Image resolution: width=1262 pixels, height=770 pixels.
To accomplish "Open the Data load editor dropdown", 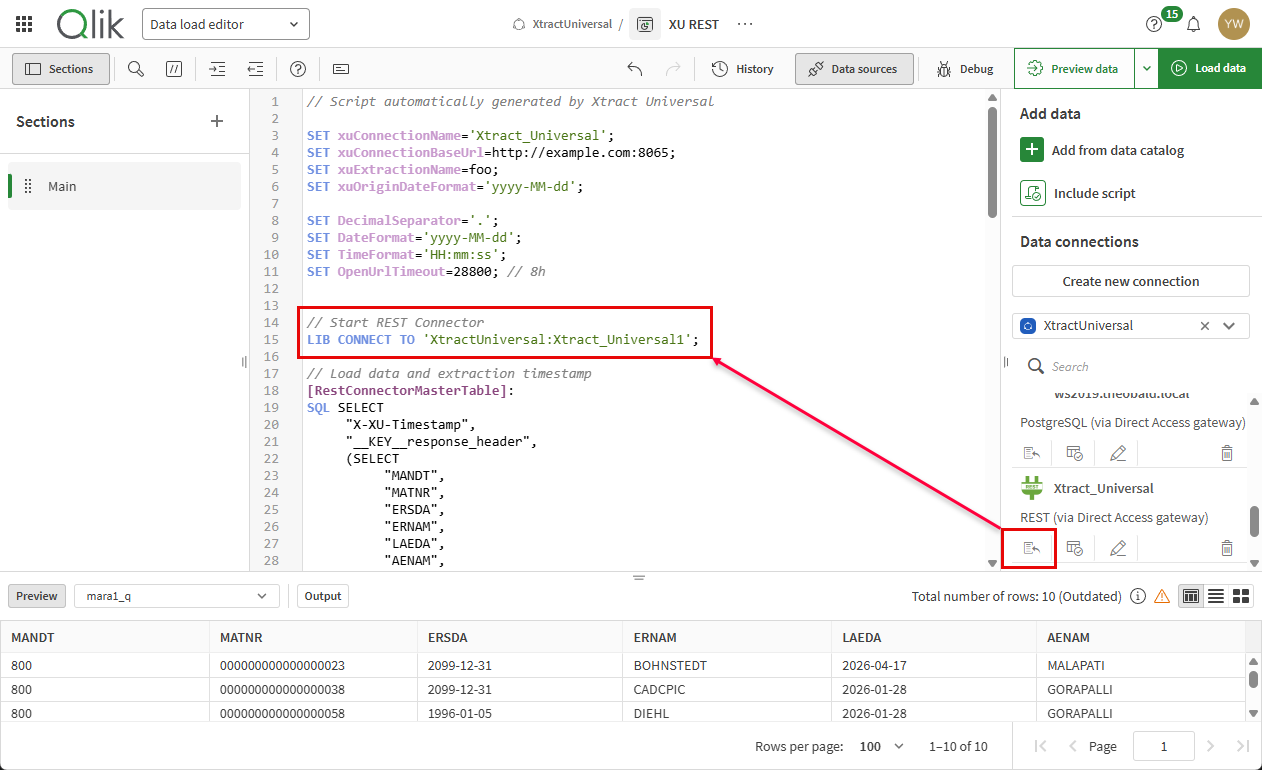I will point(225,23).
